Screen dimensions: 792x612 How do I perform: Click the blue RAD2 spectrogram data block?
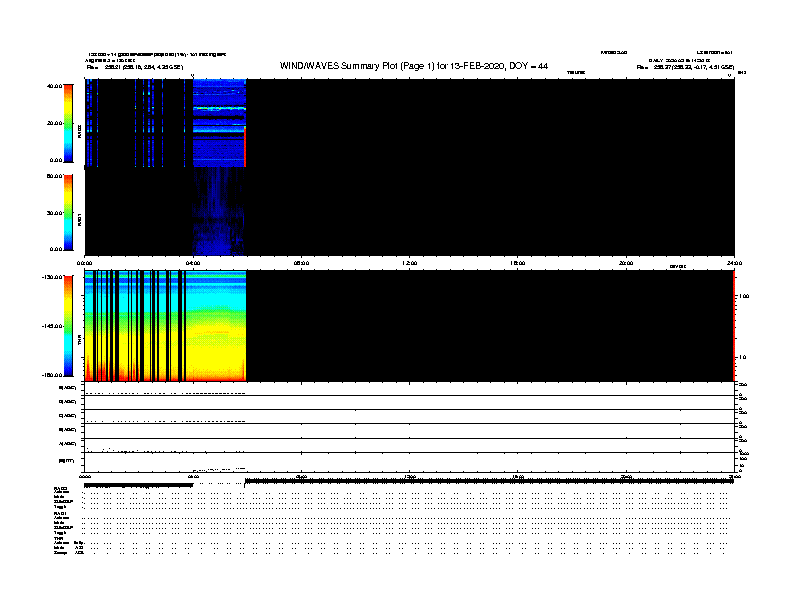click(219, 123)
